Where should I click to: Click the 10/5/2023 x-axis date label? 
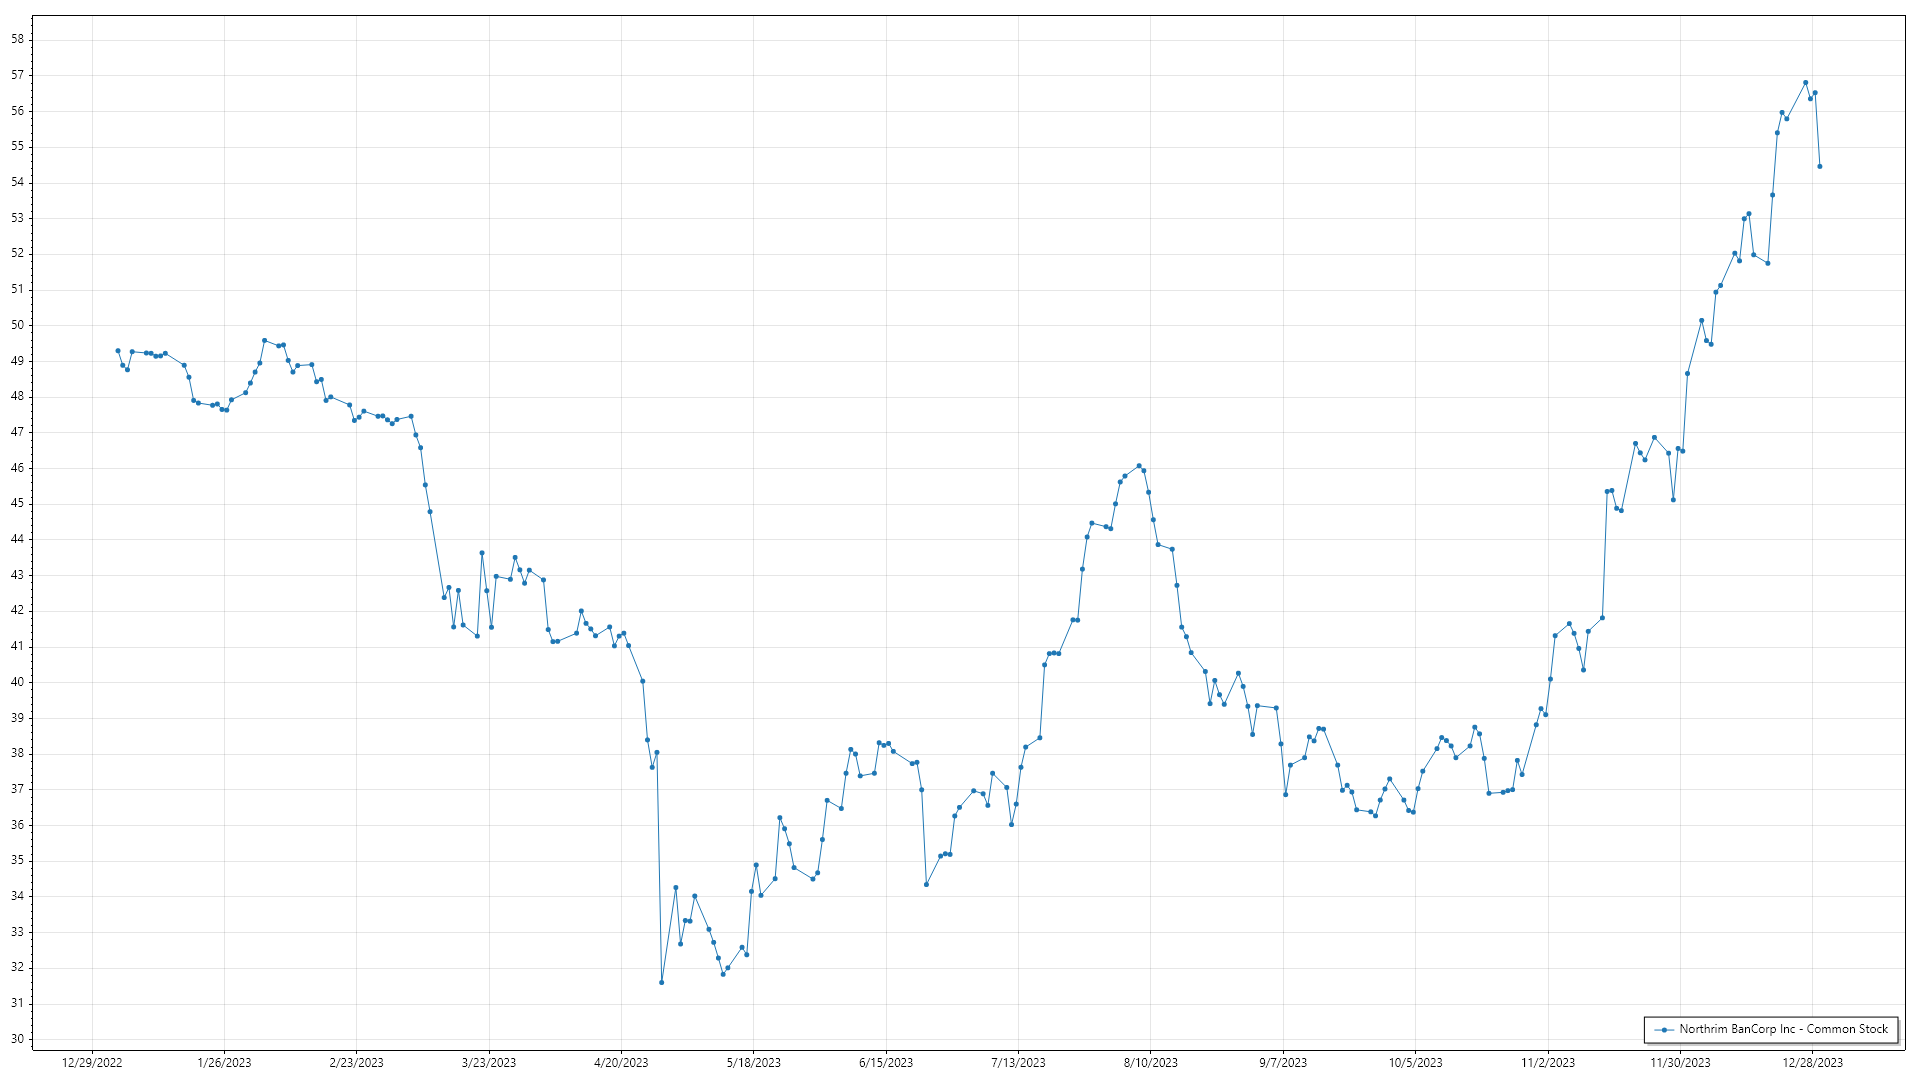coord(1415,1063)
